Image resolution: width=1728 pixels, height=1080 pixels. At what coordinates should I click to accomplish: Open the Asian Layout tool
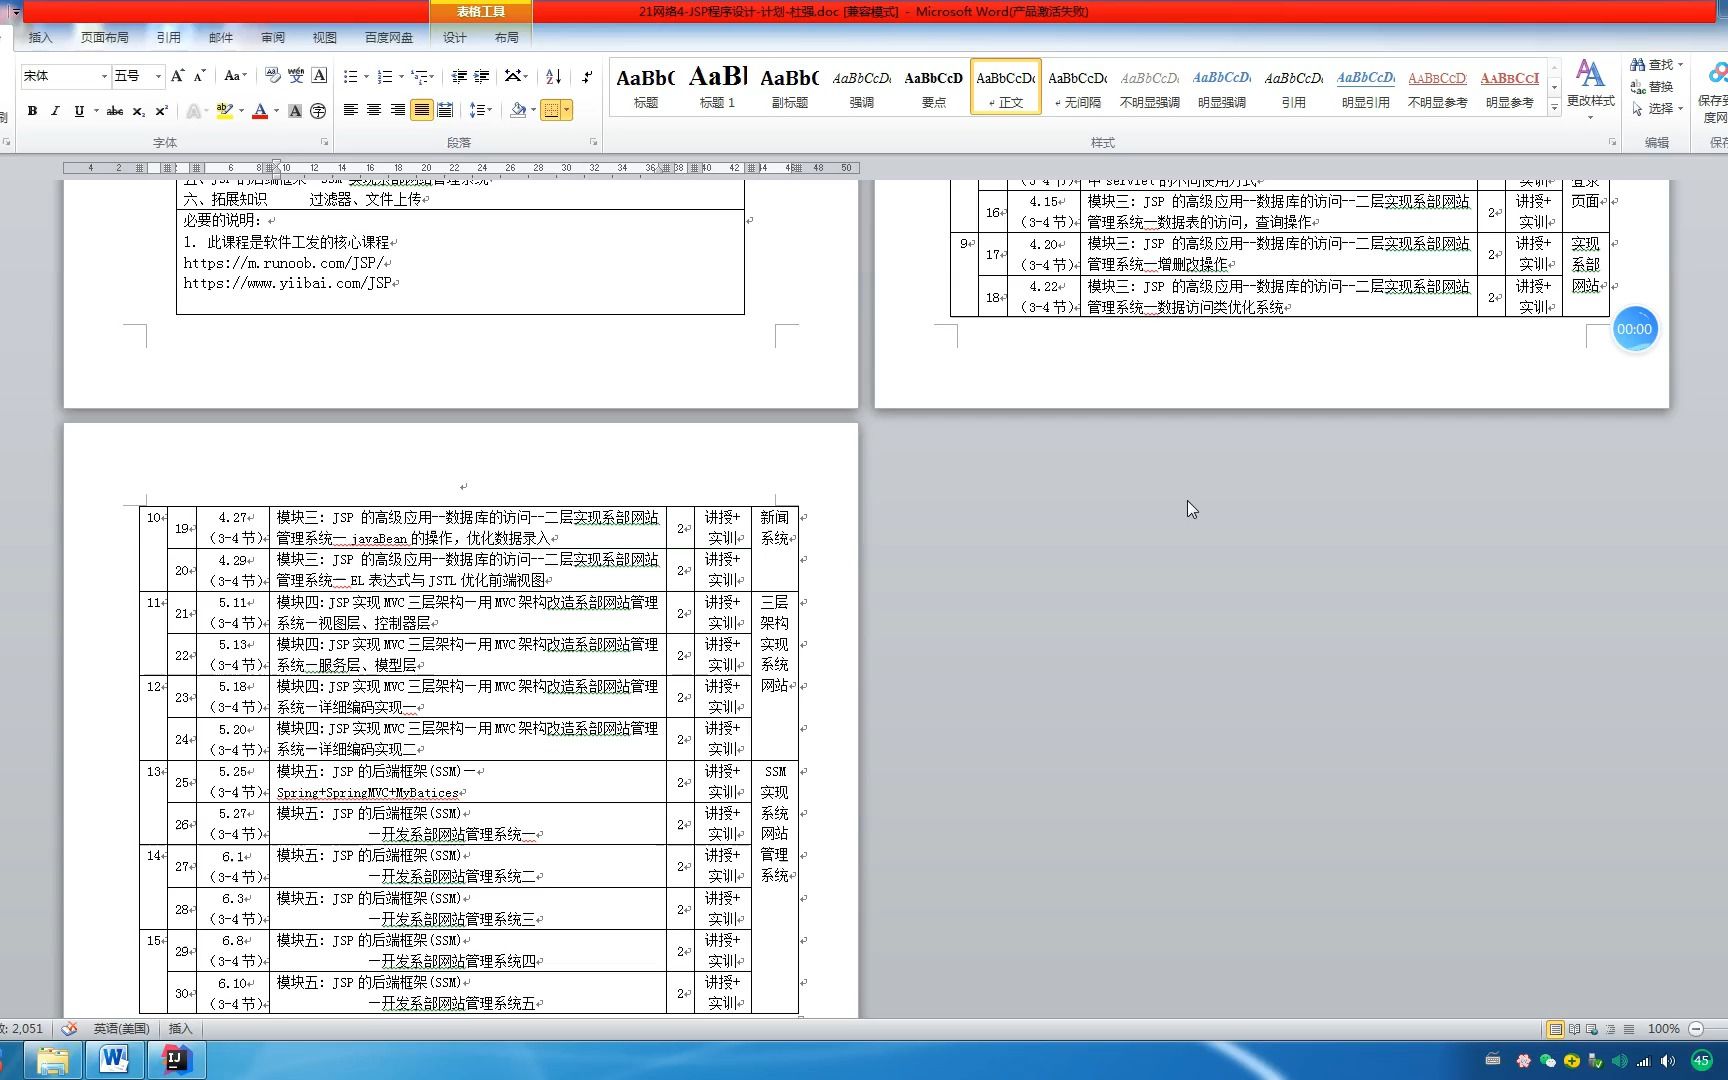(x=514, y=76)
